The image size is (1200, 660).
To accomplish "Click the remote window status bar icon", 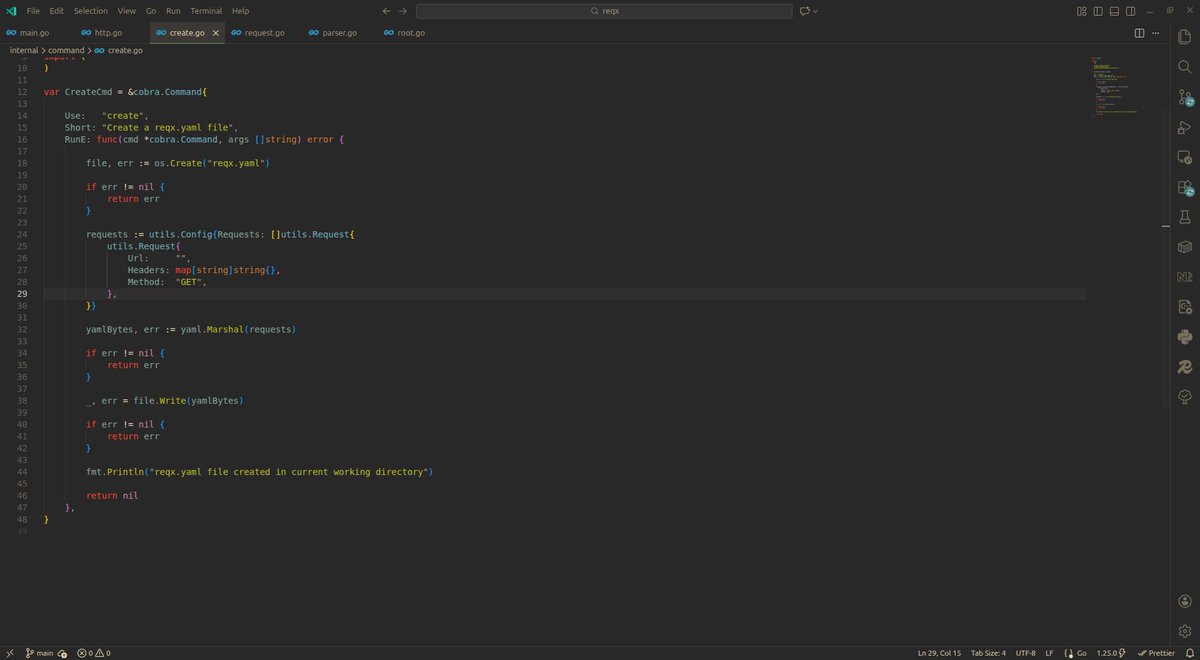I will pos(9,653).
